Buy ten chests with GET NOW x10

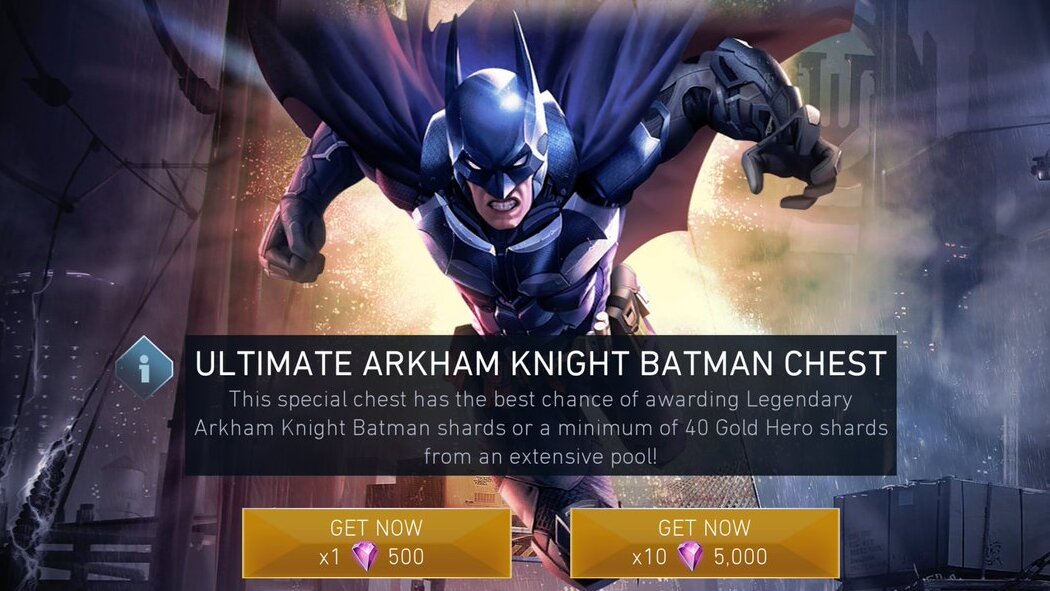(x=704, y=543)
